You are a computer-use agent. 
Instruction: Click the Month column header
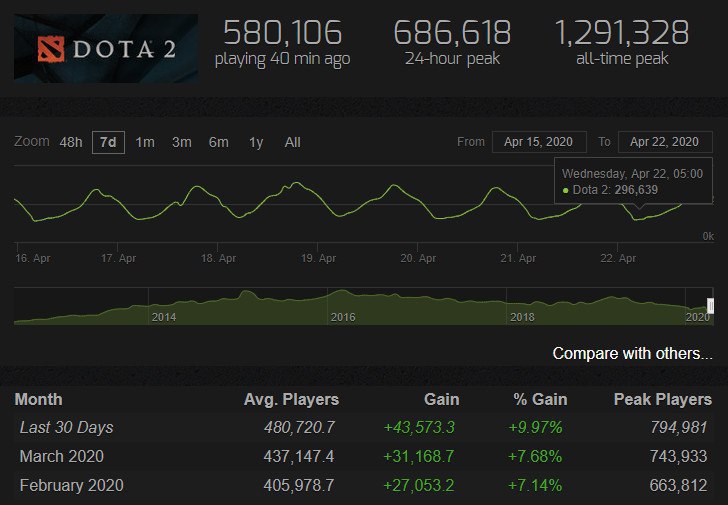pyautogui.click(x=39, y=400)
